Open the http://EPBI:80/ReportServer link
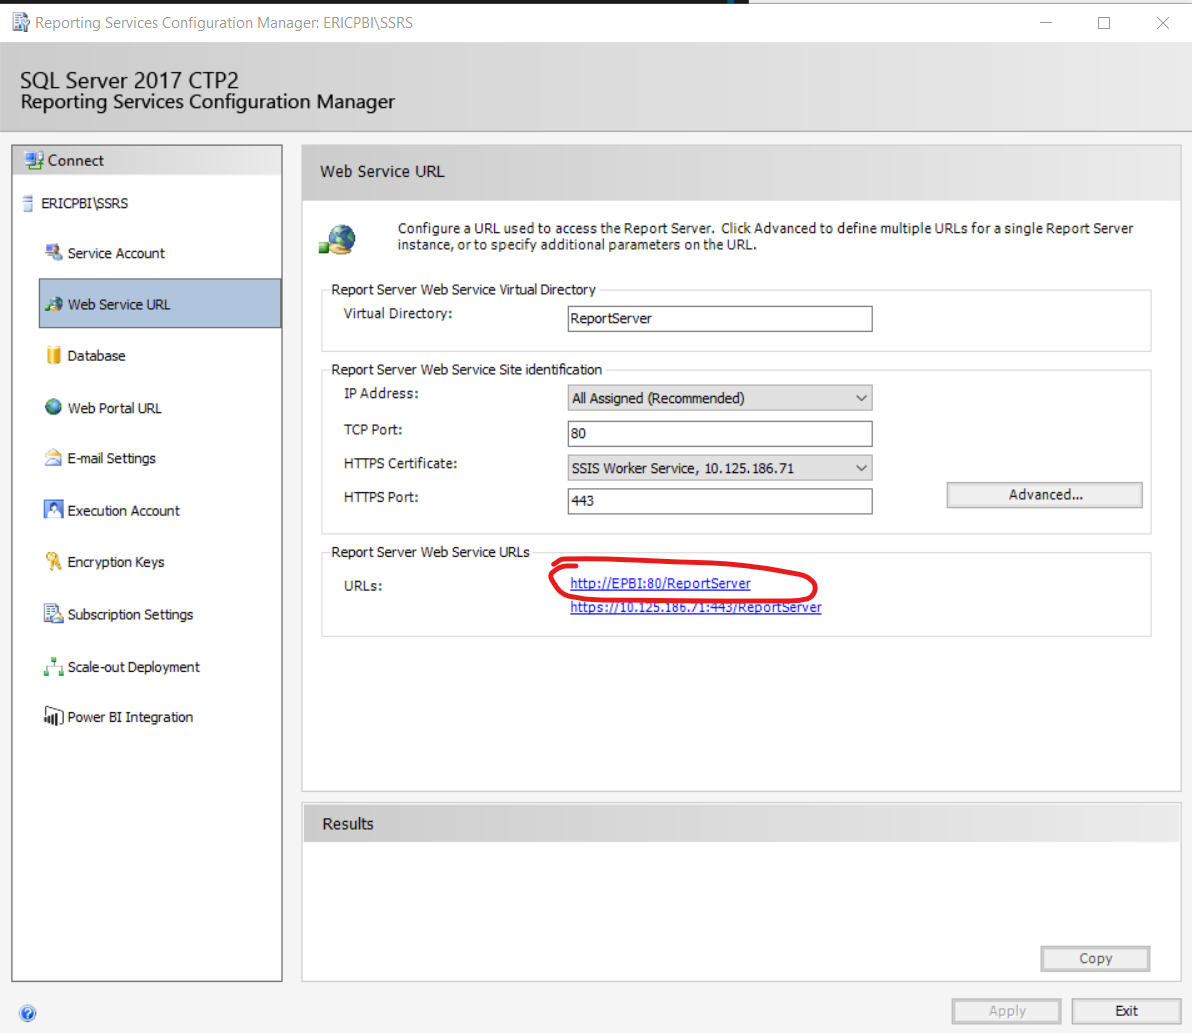The image size is (1192, 1033). [660, 583]
